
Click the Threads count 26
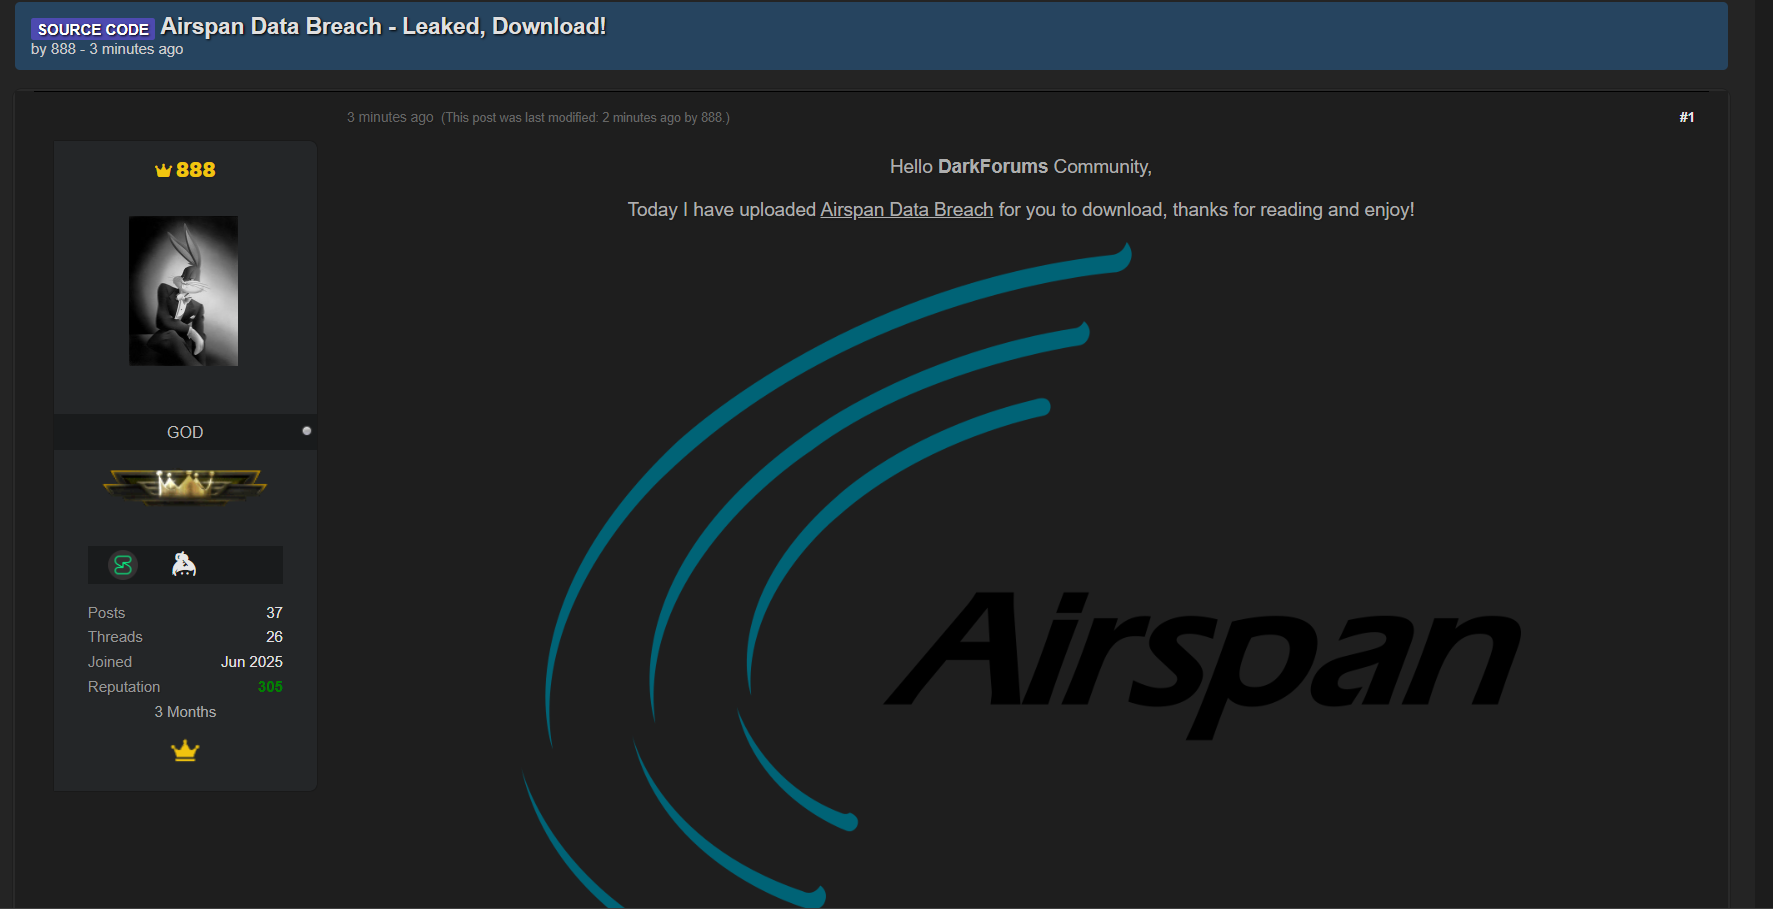274,637
